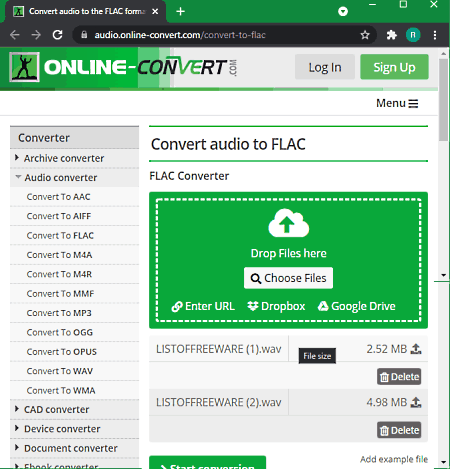Viewport: 450px width, 469px height.
Task: Click the Log In button
Action: [325, 67]
